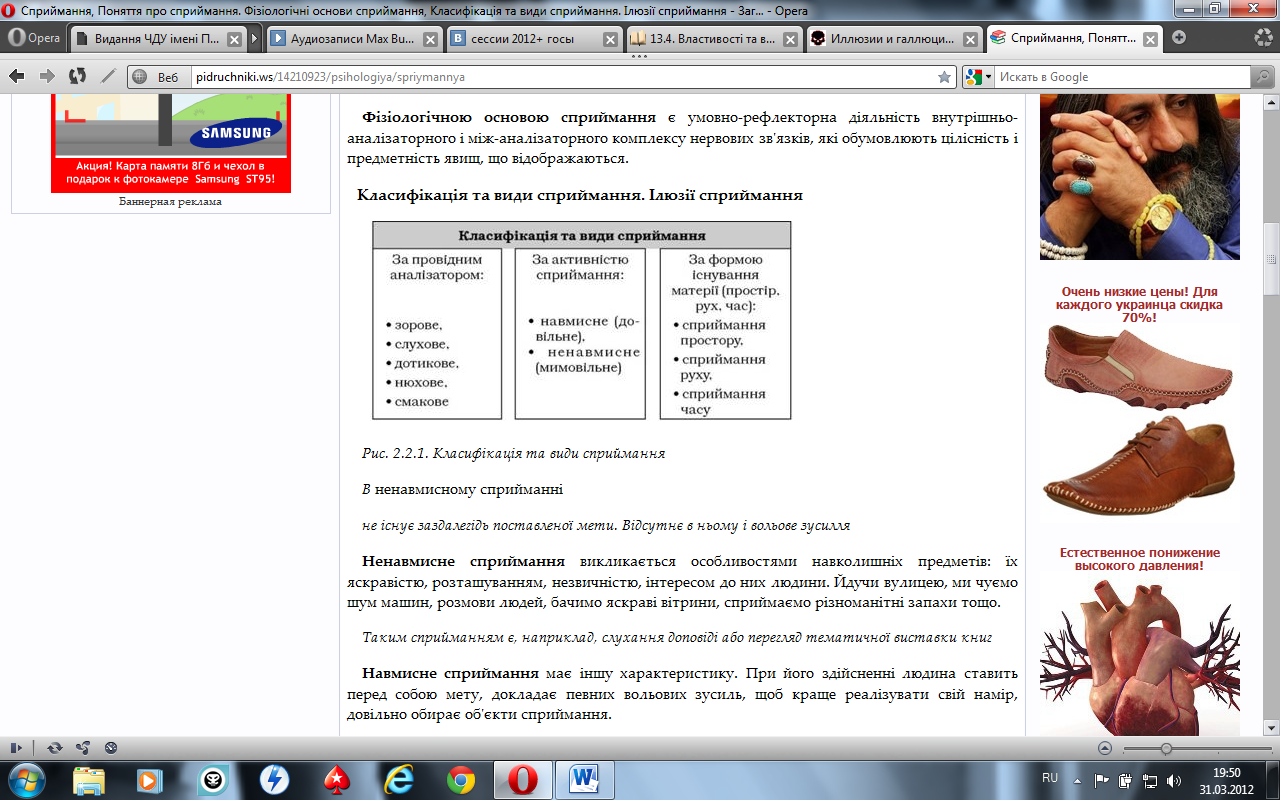Open the teal skull app on taskbar
This screenshot has width=1280, height=800.
click(x=213, y=779)
